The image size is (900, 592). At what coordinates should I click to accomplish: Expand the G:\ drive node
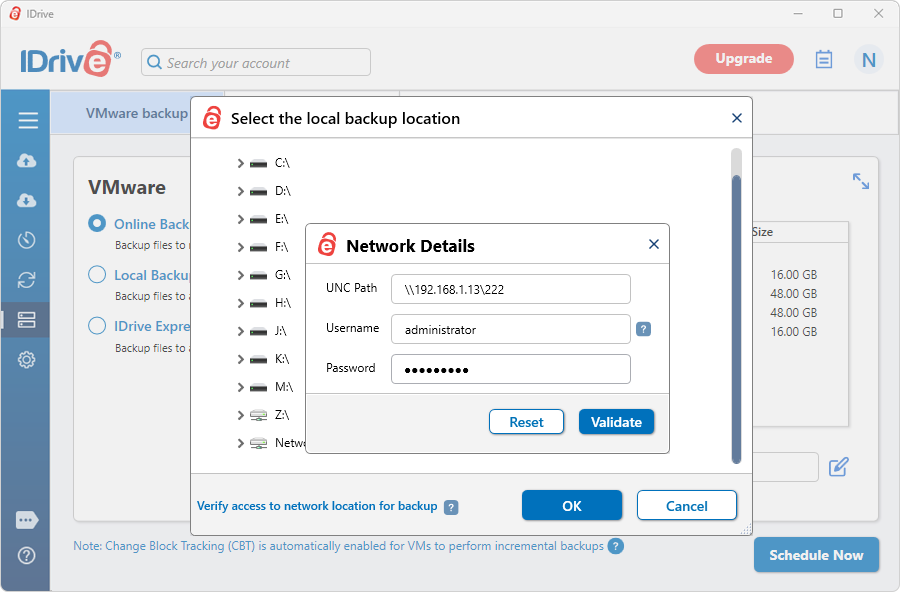tap(240, 276)
